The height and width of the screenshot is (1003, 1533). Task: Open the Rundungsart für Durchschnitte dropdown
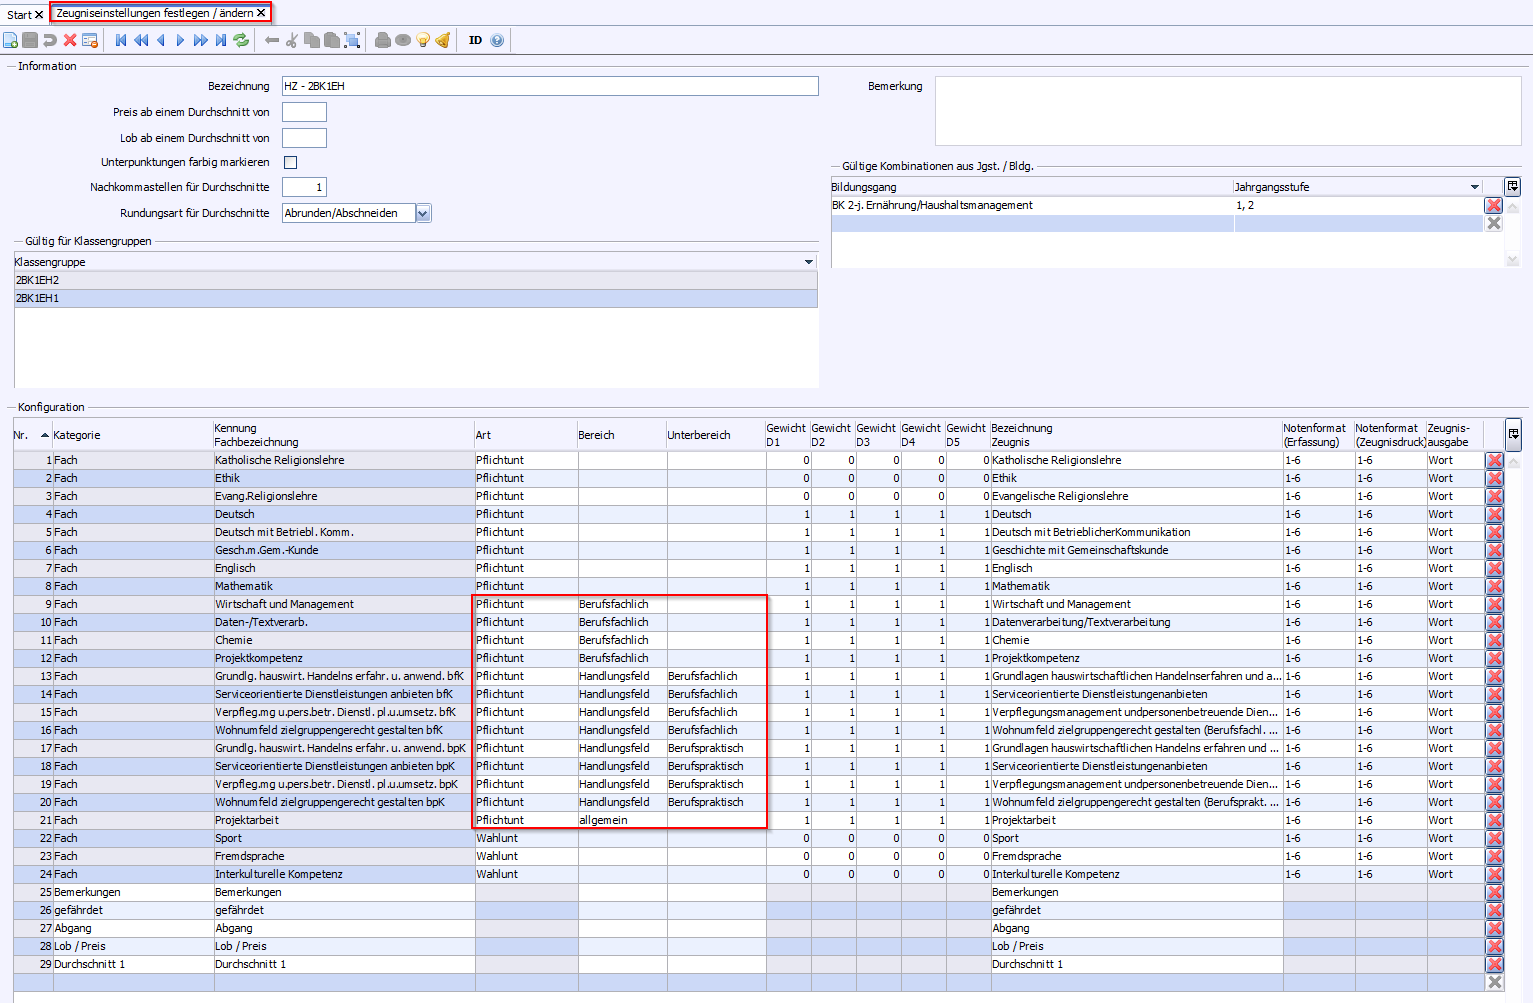423,213
